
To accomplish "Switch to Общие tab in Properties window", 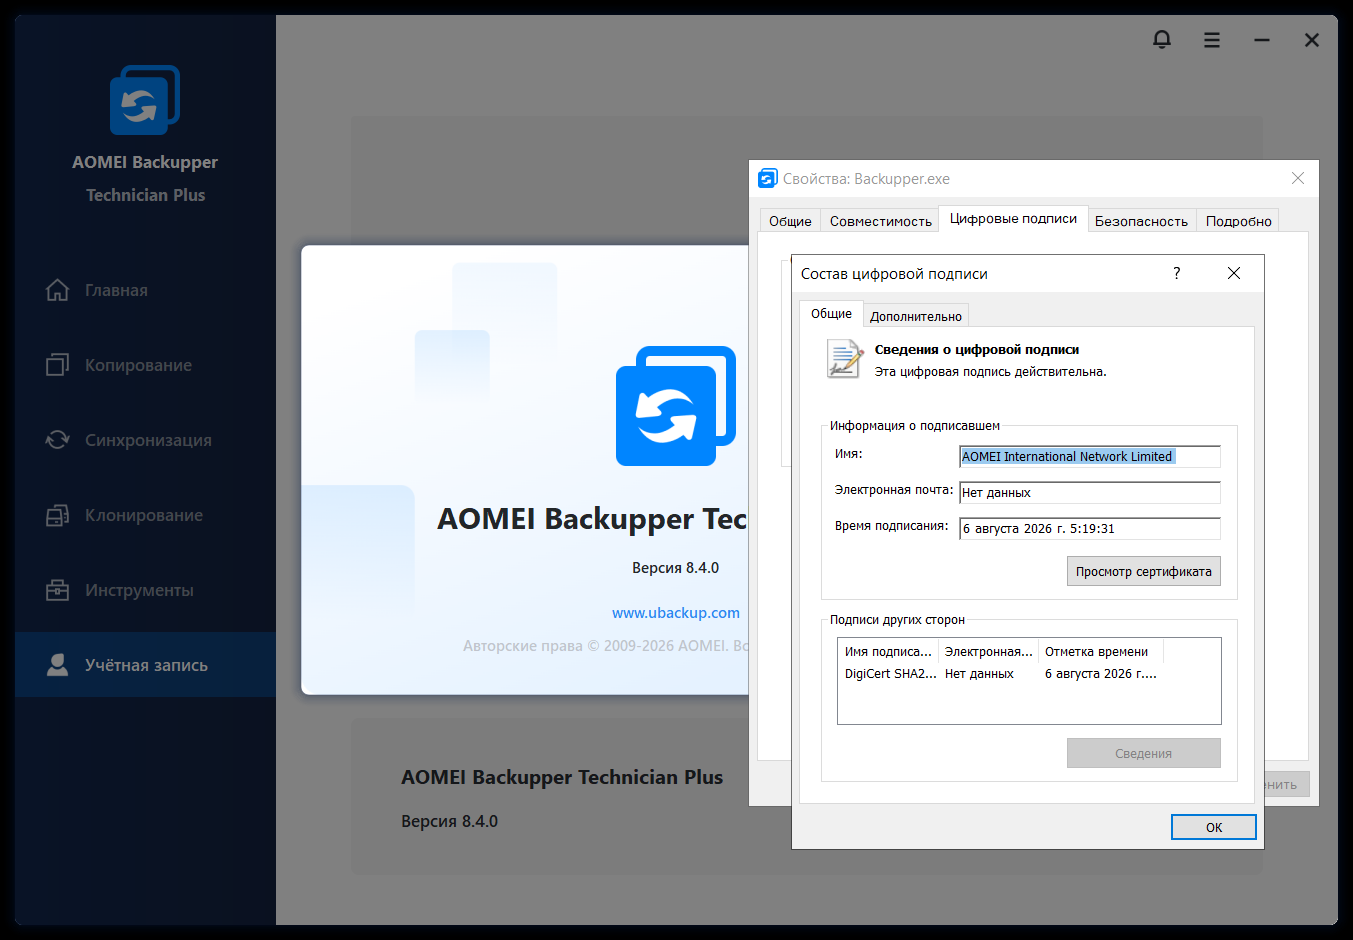I will 790,221.
